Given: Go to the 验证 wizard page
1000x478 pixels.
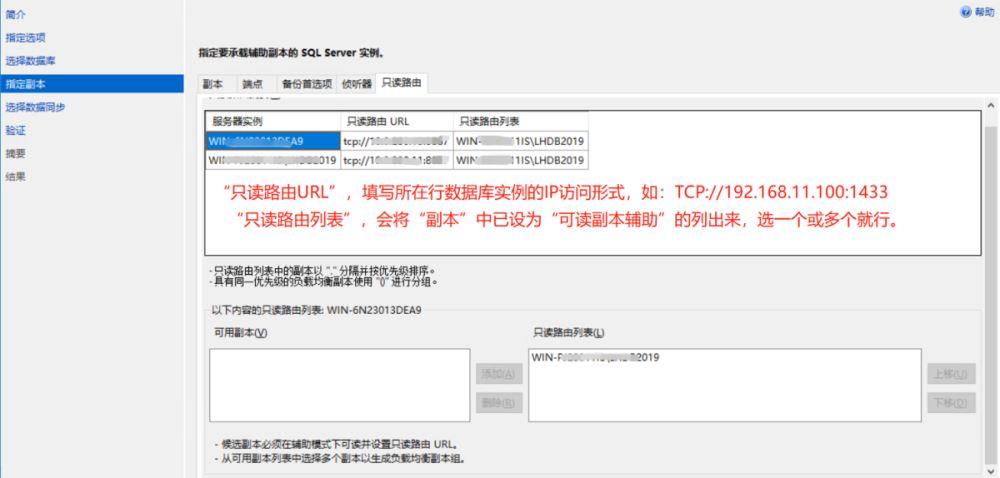Looking at the screenshot, I should coord(16,131).
